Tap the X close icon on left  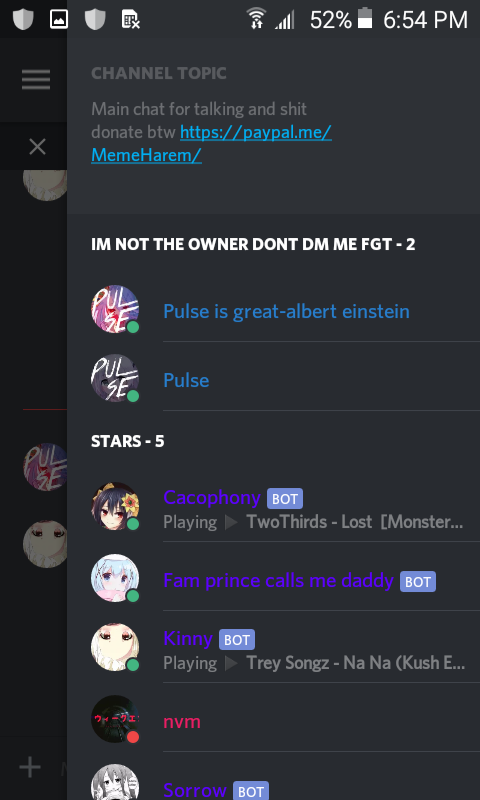[37, 147]
